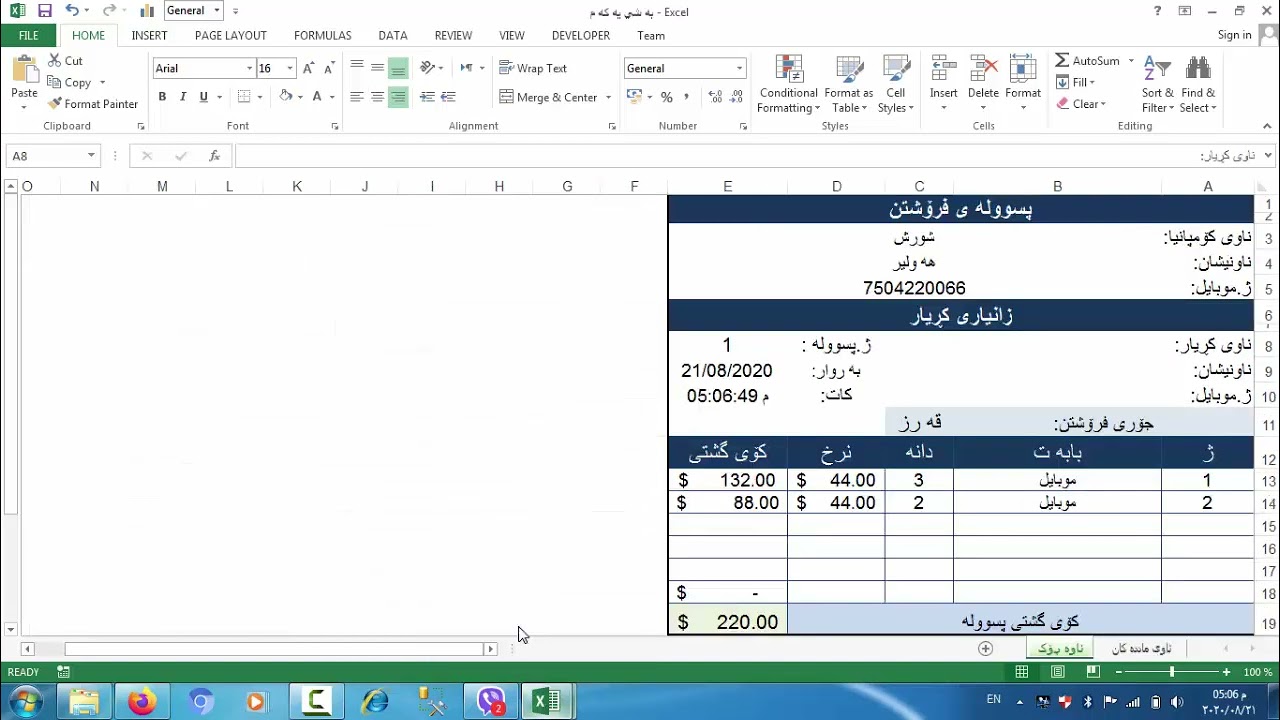Open the Clear dropdown in Editing group
This screenshot has height=720, width=1280.
click(x=1081, y=104)
